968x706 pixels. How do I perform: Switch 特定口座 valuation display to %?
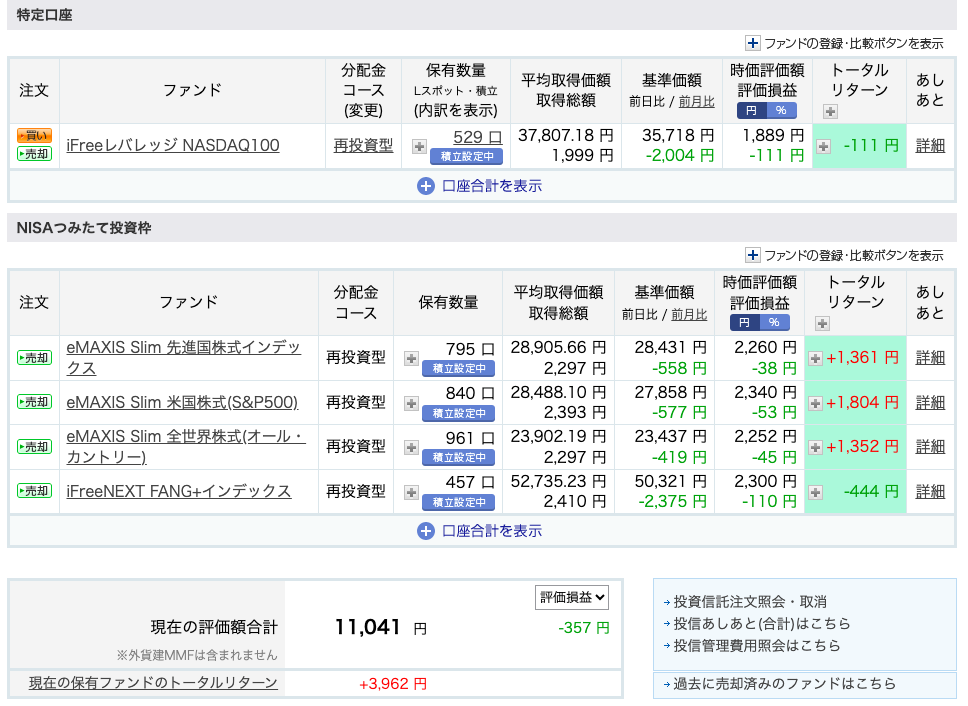782,110
